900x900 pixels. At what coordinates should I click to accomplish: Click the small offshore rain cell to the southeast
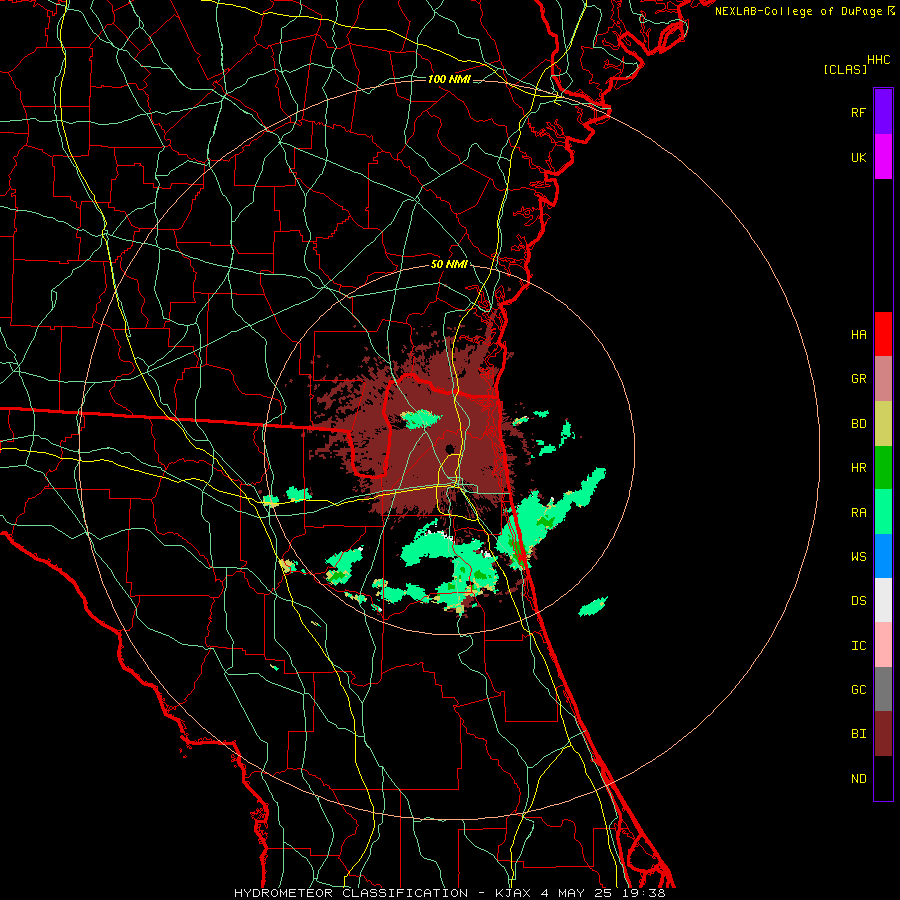593,607
